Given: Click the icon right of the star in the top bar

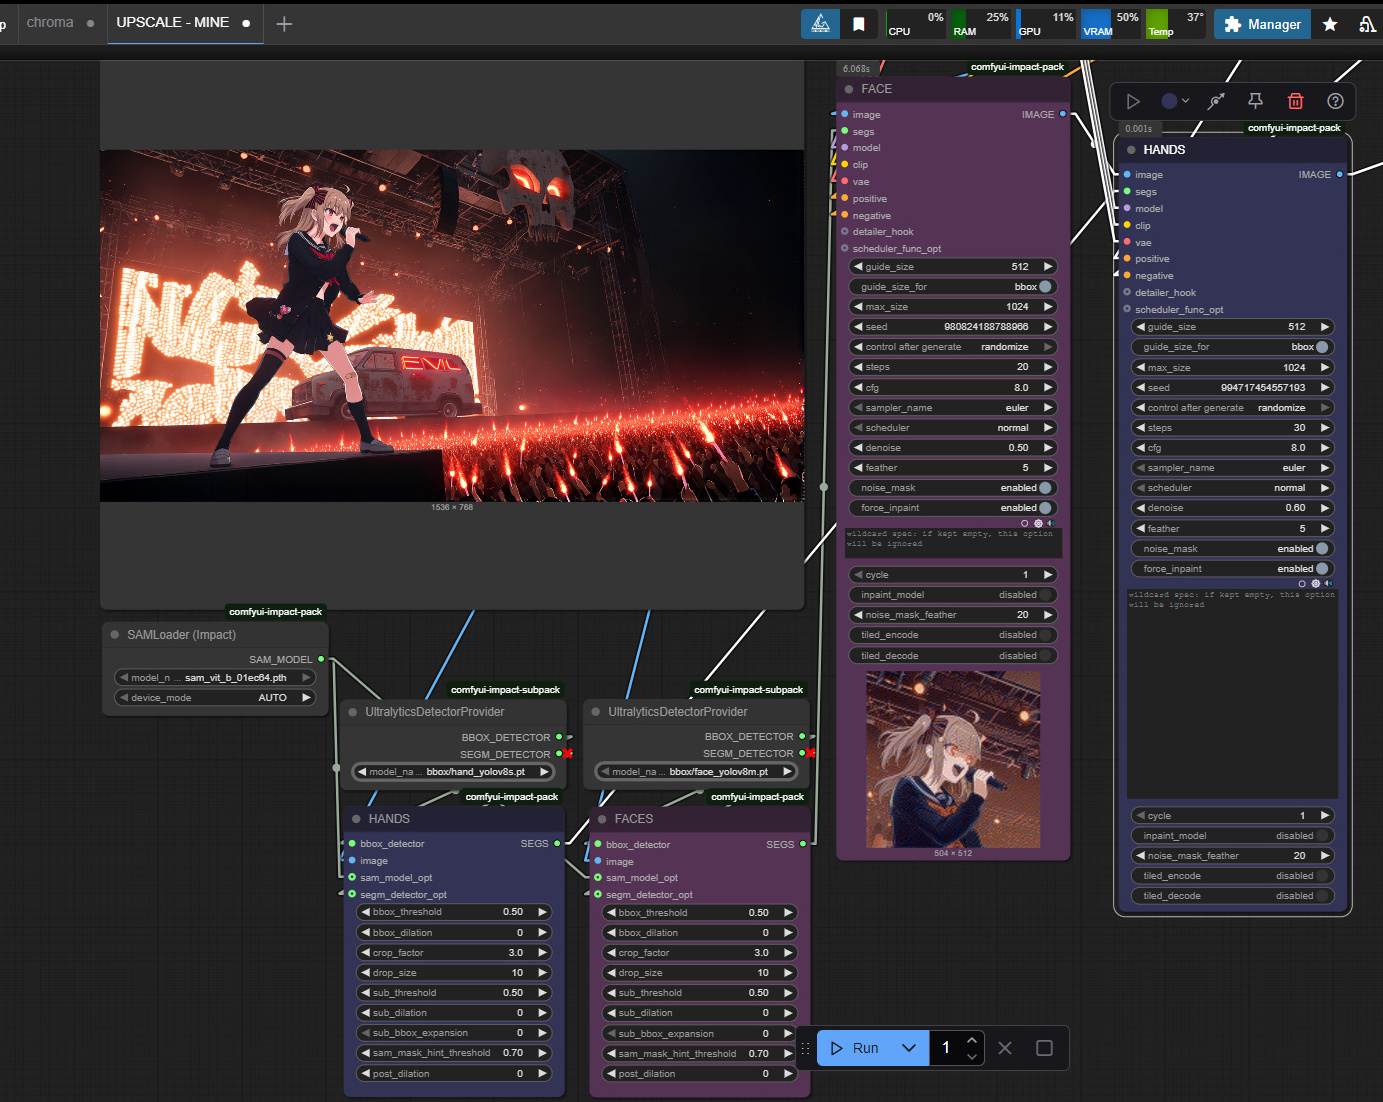Looking at the screenshot, I should coord(1368,24).
